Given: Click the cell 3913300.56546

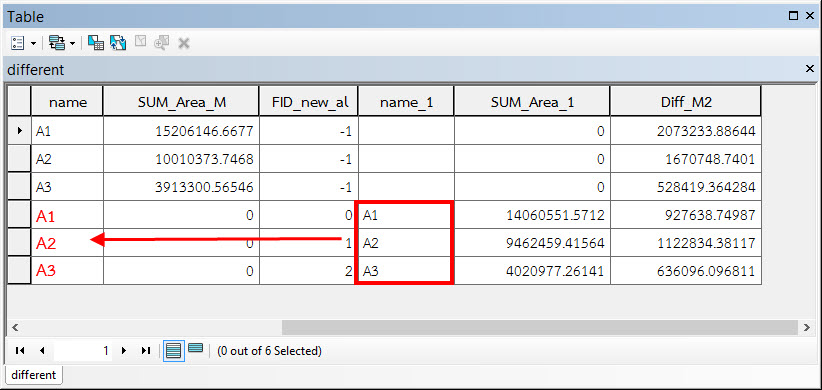Looking at the screenshot, I should tap(181, 187).
